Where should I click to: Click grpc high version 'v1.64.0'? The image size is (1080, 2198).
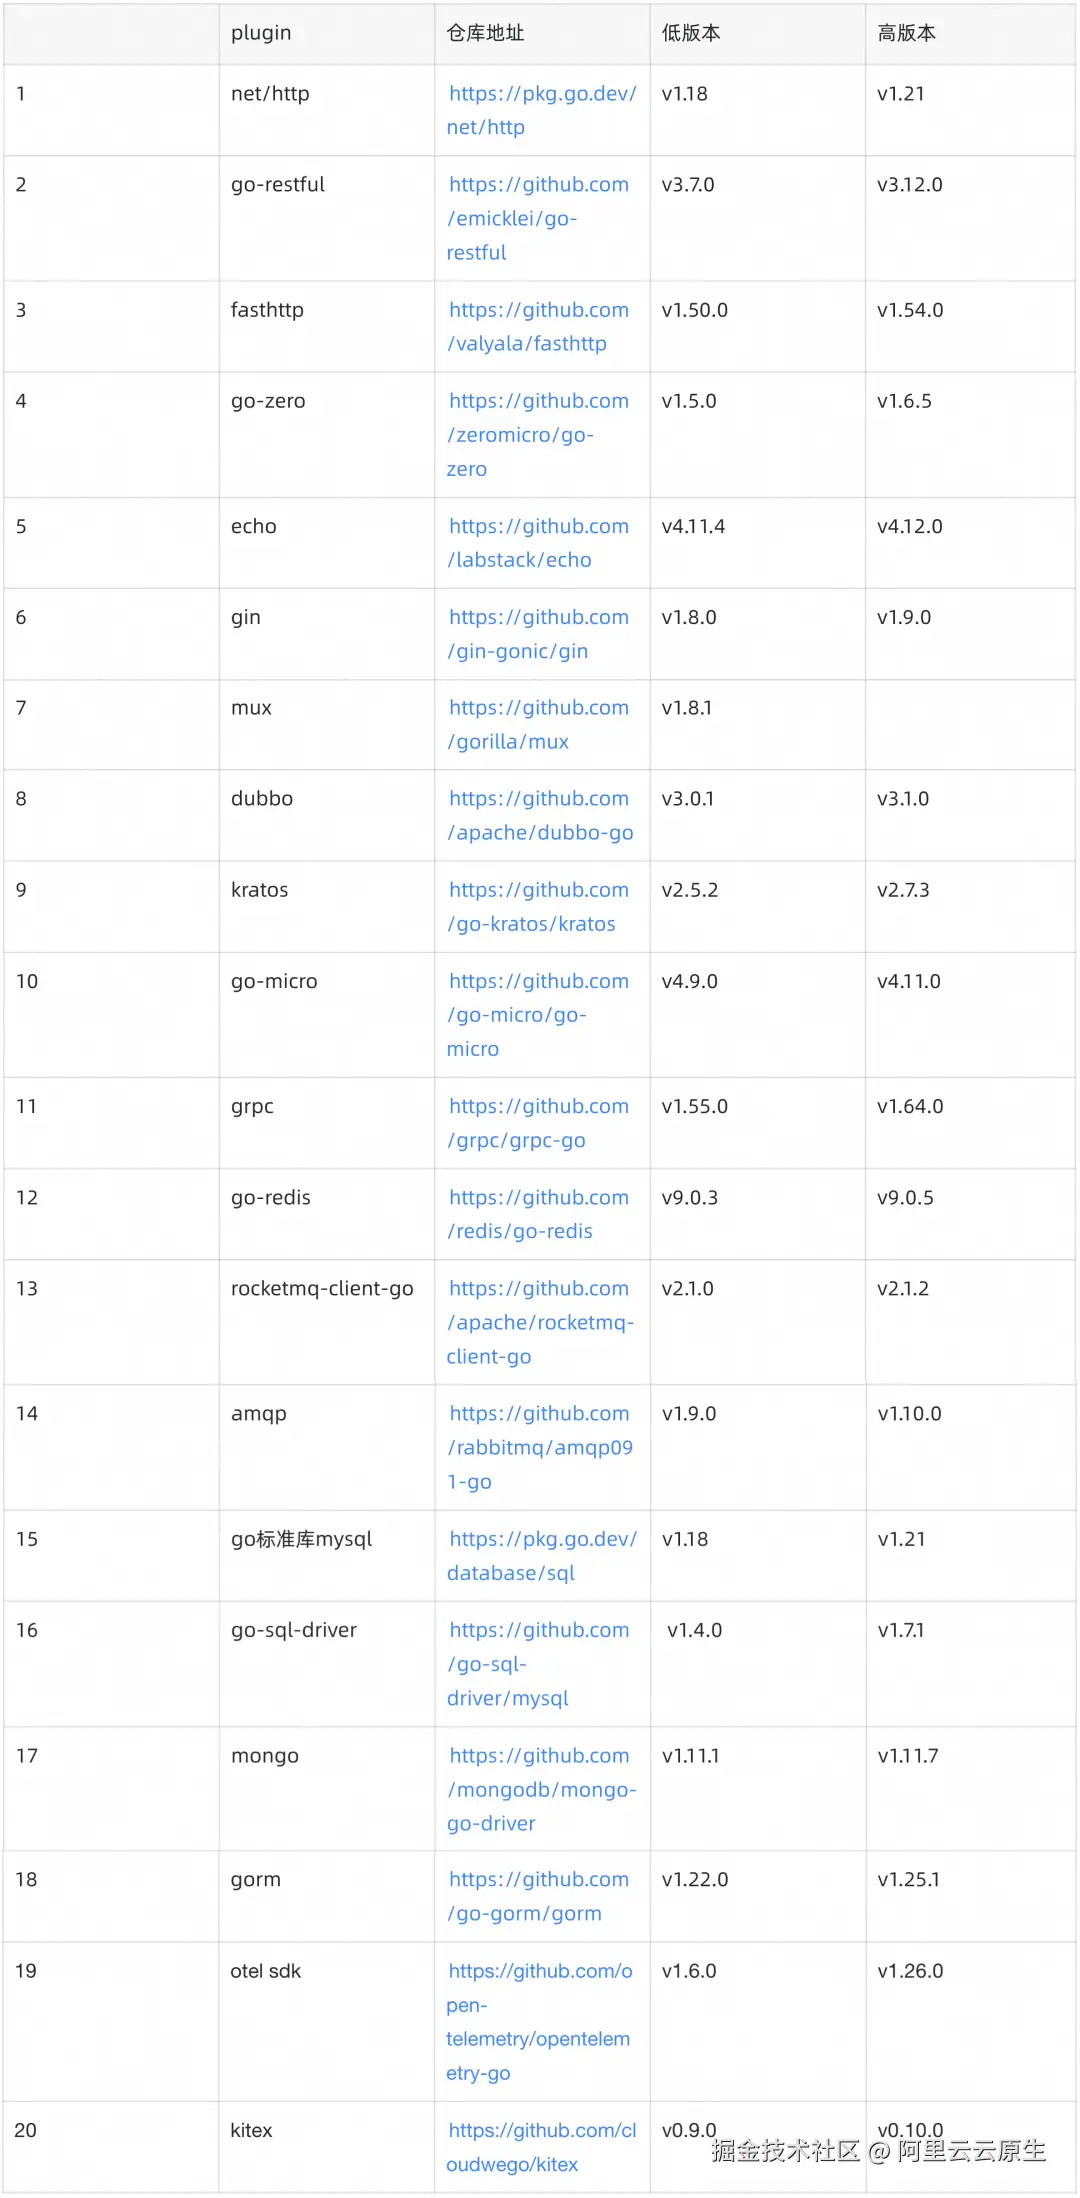tap(910, 1106)
